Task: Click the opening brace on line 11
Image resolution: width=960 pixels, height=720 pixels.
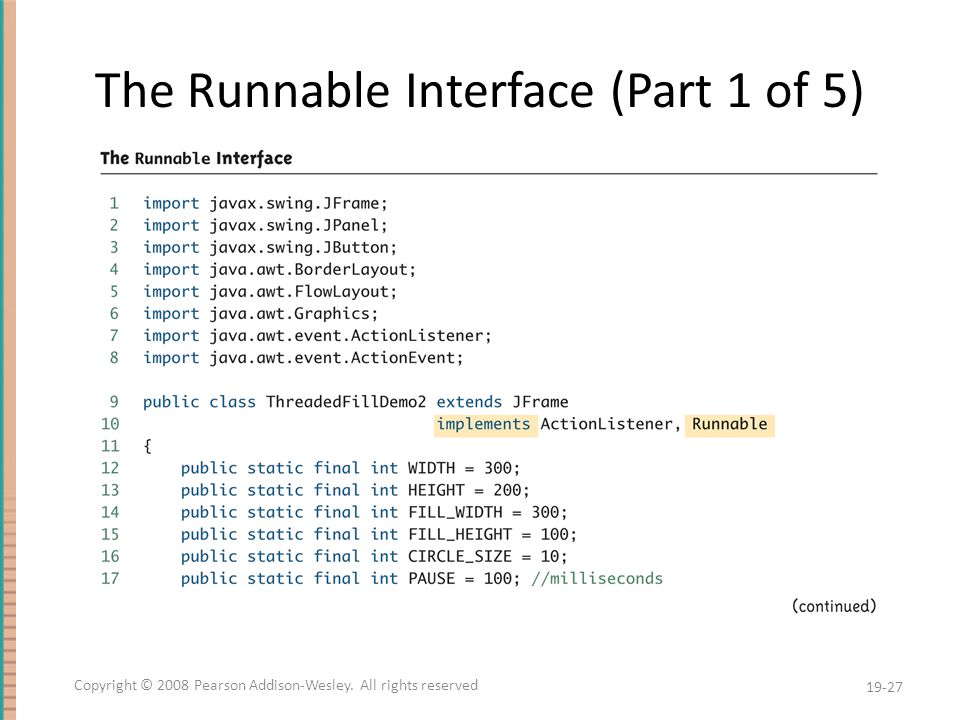Action: point(148,446)
